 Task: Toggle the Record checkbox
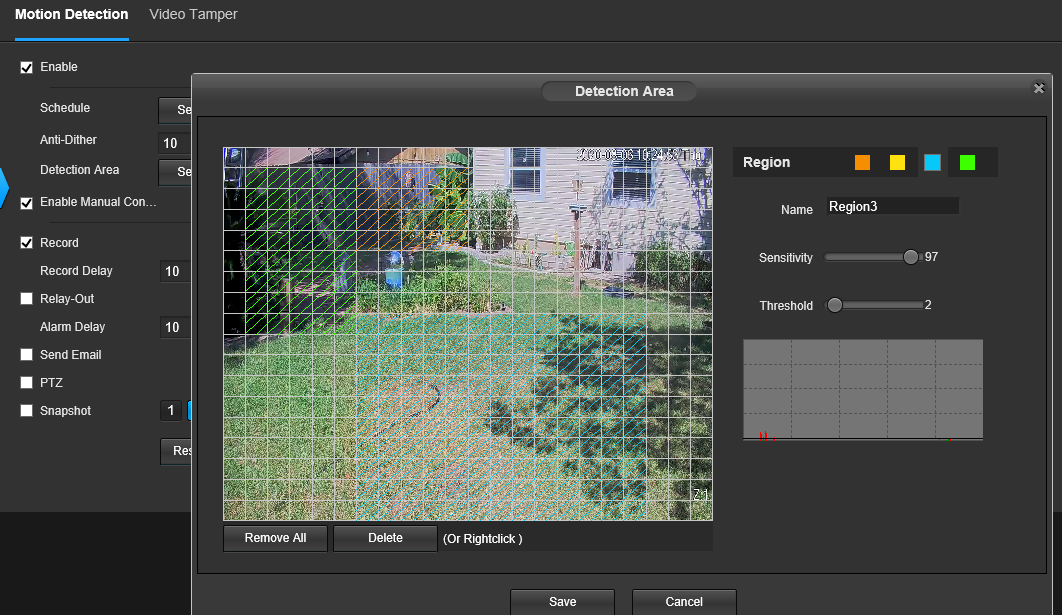point(26,242)
